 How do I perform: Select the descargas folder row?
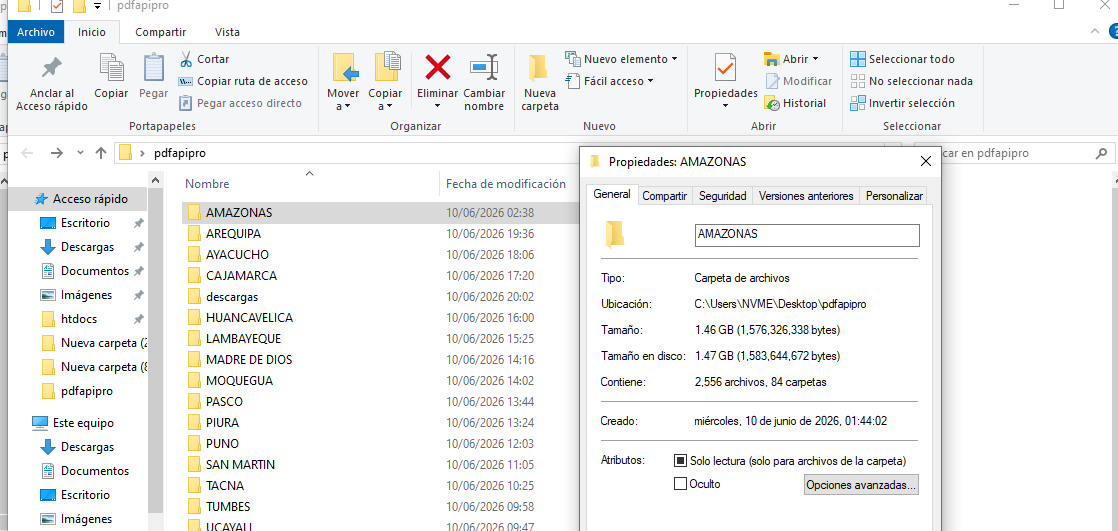coord(381,297)
